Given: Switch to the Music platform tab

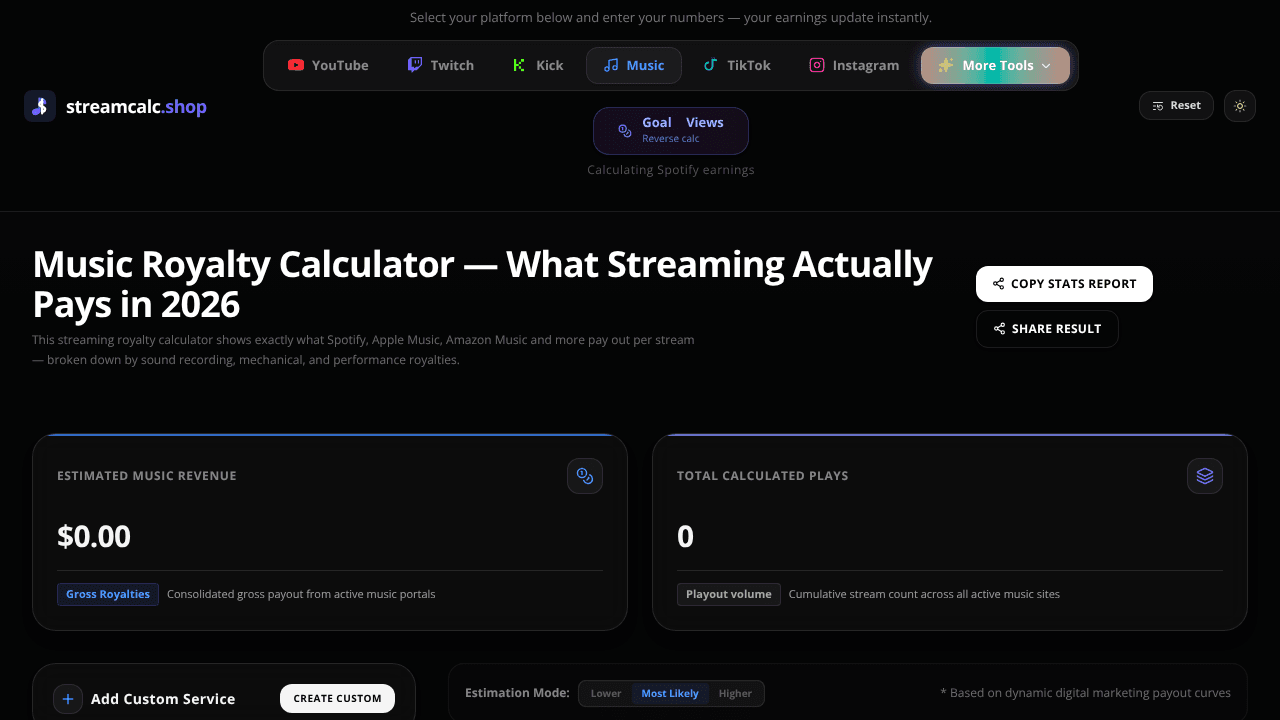Looking at the screenshot, I should [634, 65].
